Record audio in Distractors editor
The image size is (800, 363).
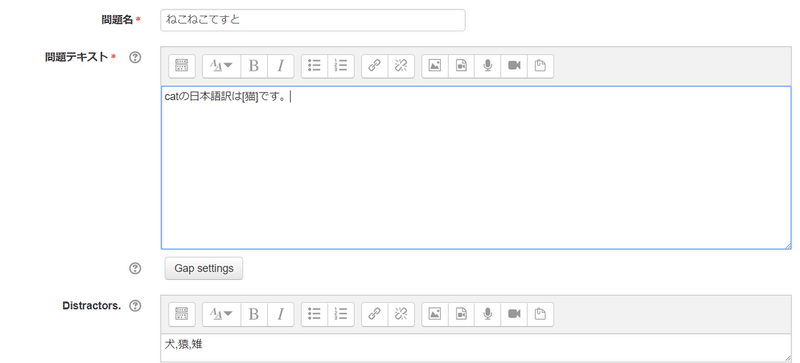click(488, 314)
